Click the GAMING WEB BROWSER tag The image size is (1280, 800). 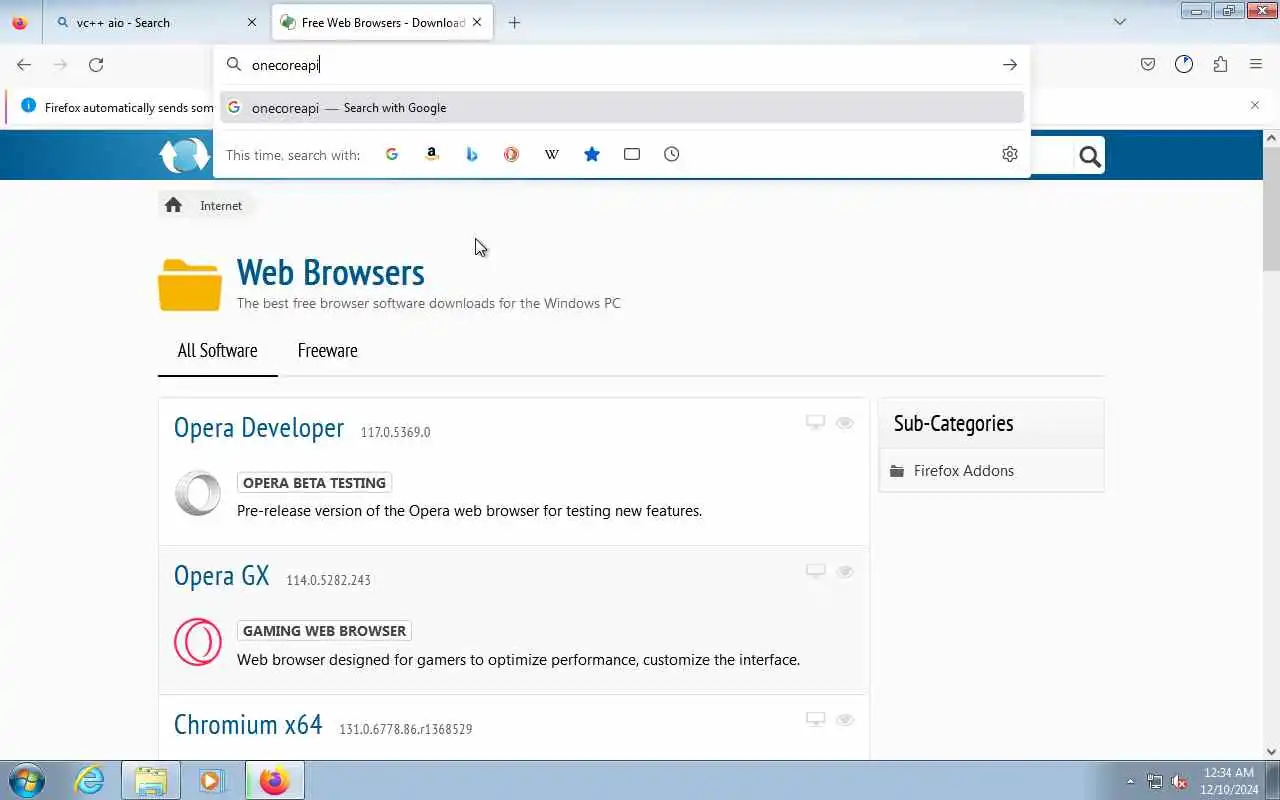(x=324, y=631)
